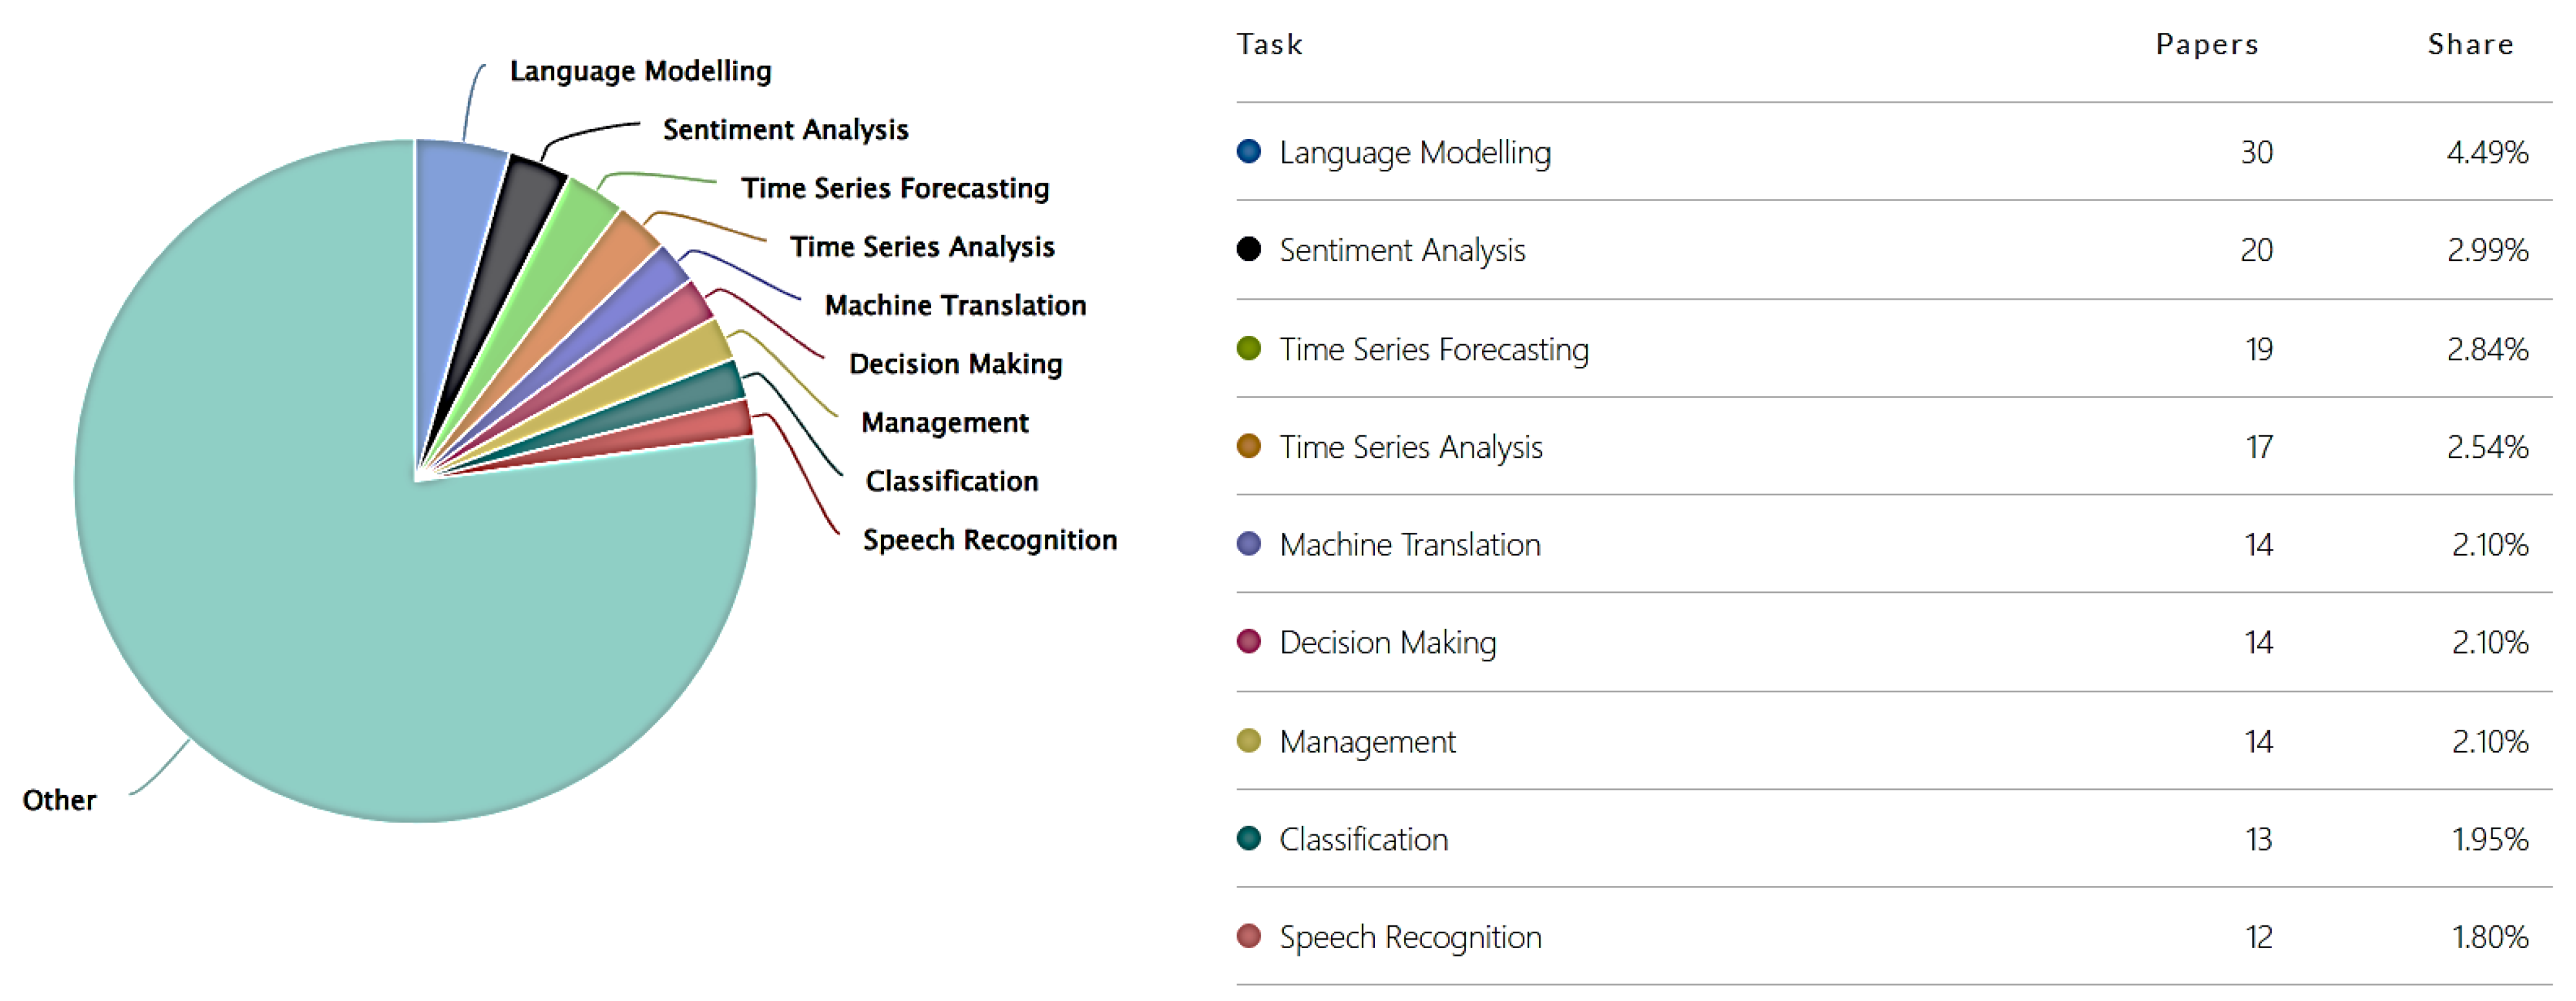2576x1001 pixels.
Task: Click the black Sentiment Analysis legend dot
Action: (x=1248, y=249)
